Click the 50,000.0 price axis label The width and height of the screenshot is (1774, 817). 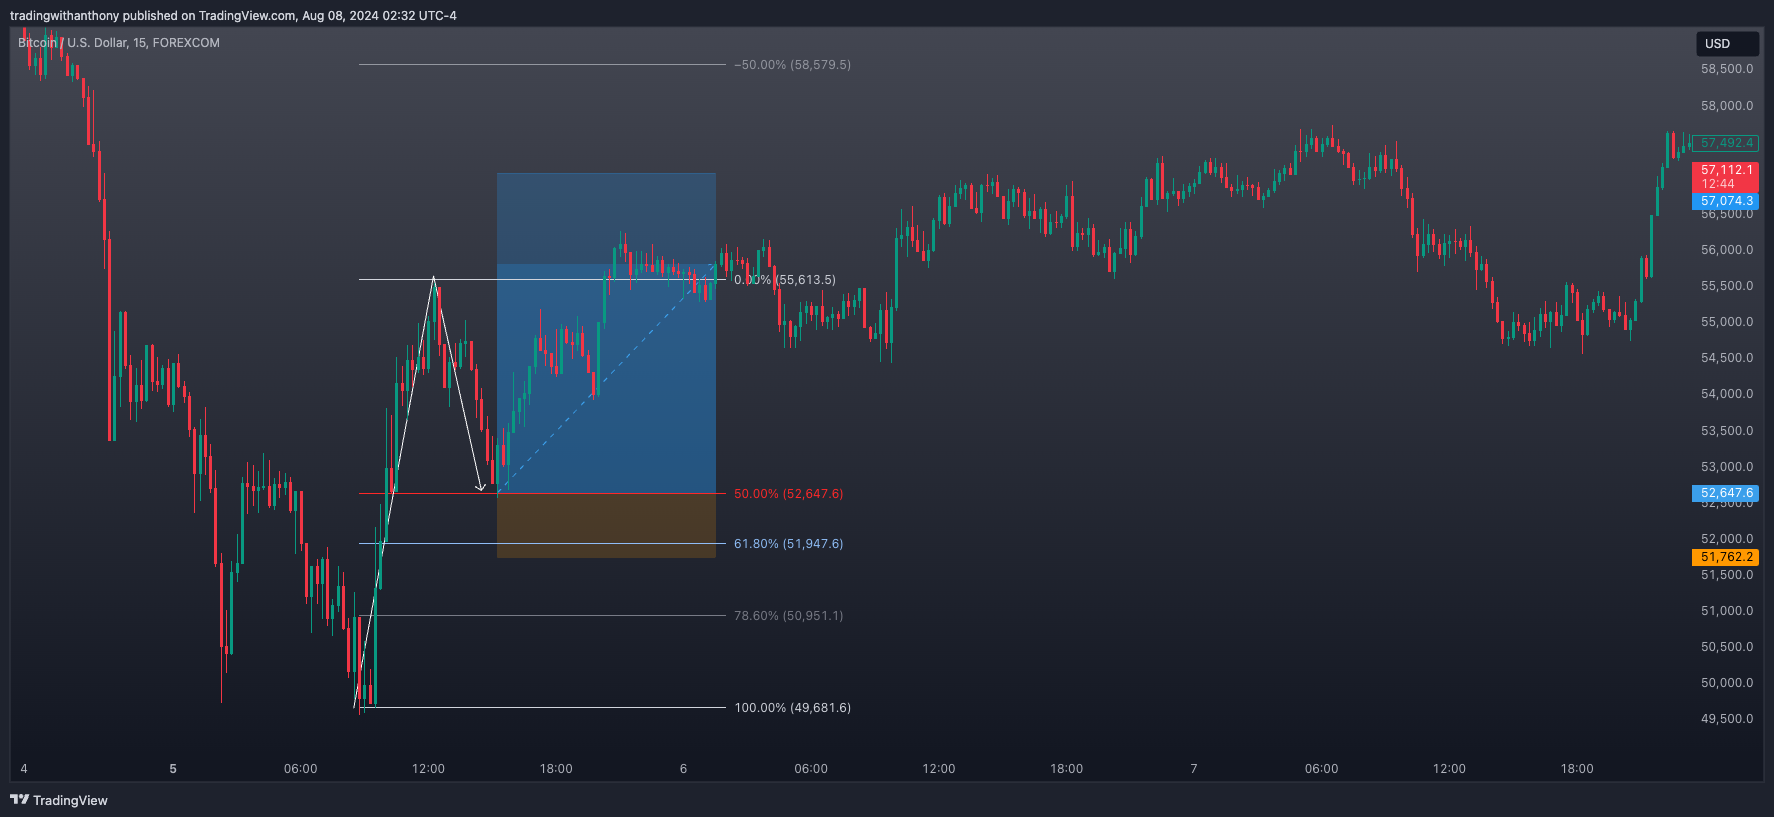pos(1727,683)
